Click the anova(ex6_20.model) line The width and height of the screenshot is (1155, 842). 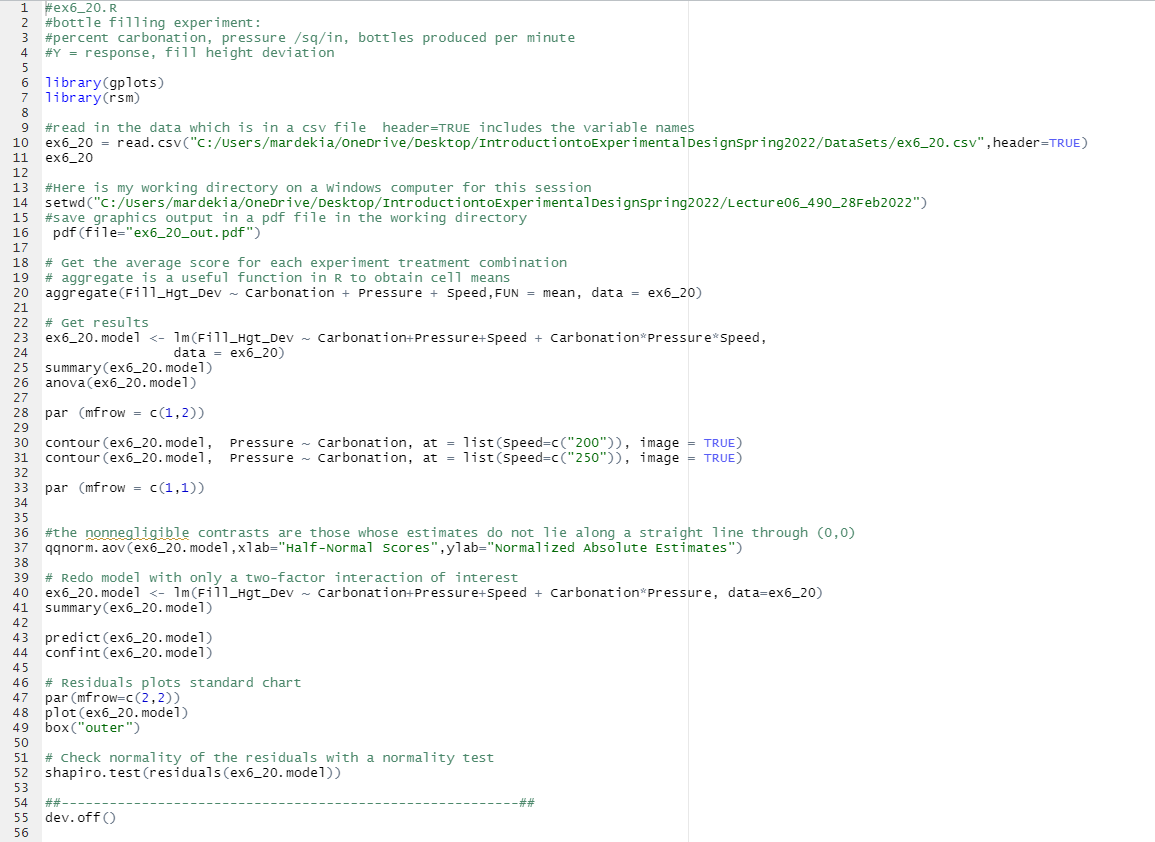pyautogui.click(x=120, y=382)
